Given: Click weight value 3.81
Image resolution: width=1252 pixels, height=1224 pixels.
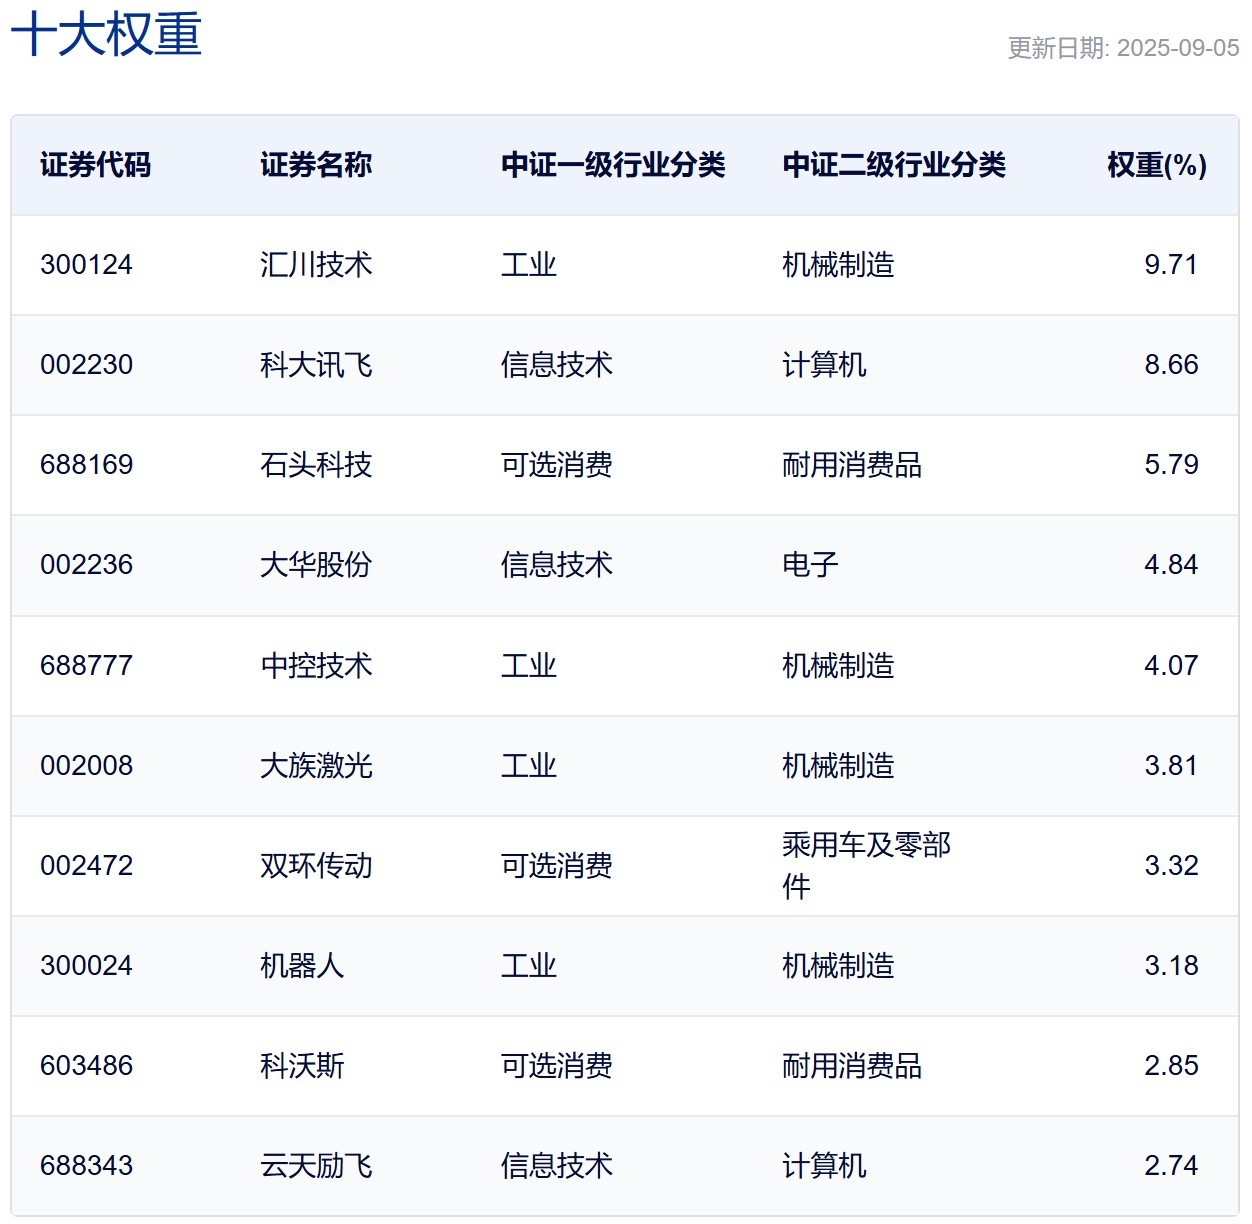Looking at the screenshot, I should point(1171,766).
